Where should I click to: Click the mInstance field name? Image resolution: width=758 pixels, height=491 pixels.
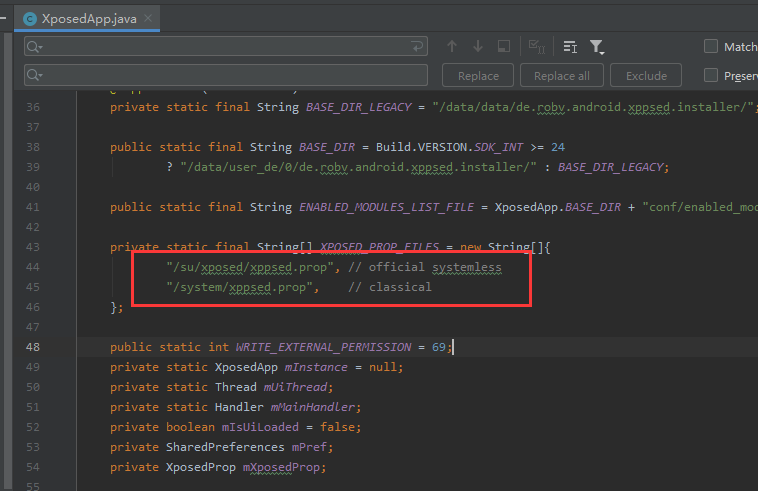(316, 367)
